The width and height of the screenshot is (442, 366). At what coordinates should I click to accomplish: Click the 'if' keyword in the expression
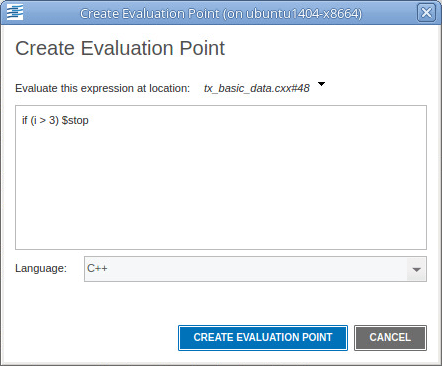coord(25,120)
